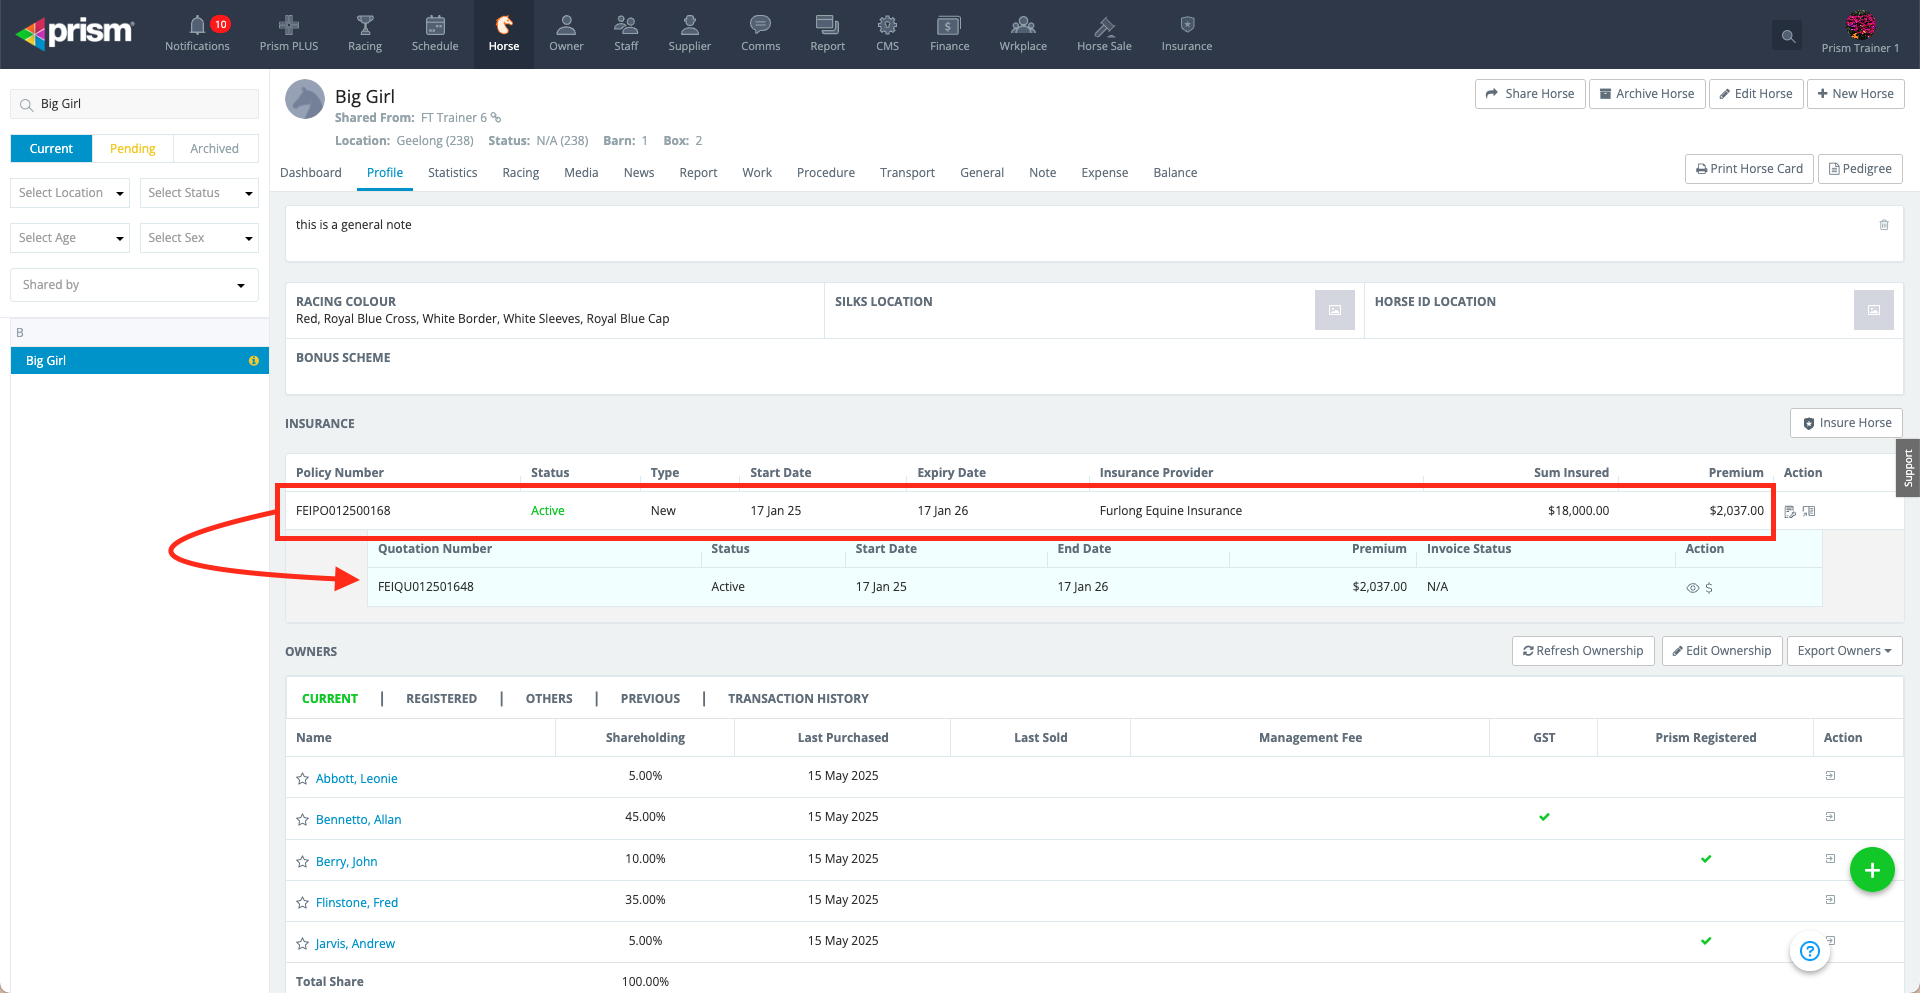Image resolution: width=1920 pixels, height=993 pixels.
Task: Expand the Export Owners dropdown
Action: tap(1844, 651)
